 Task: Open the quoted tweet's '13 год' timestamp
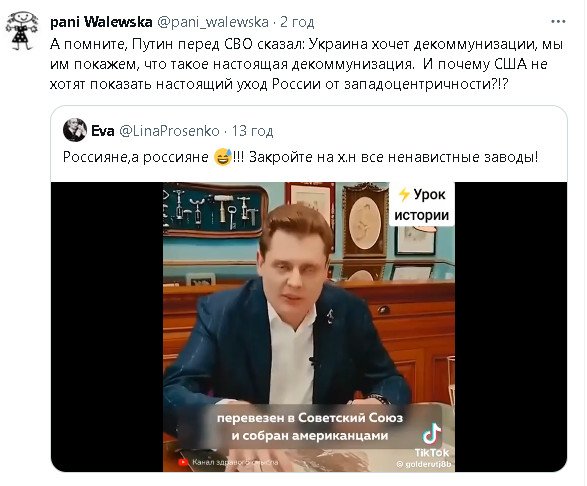(x=252, y=131)
